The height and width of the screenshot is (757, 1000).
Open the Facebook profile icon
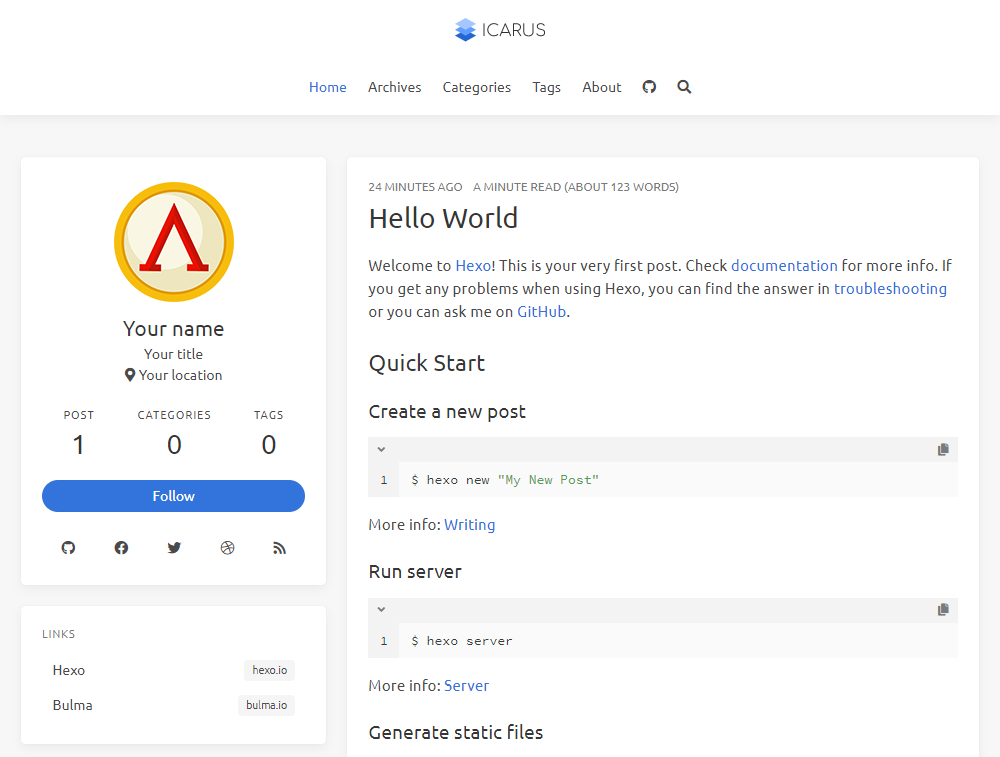click(121, 548)
